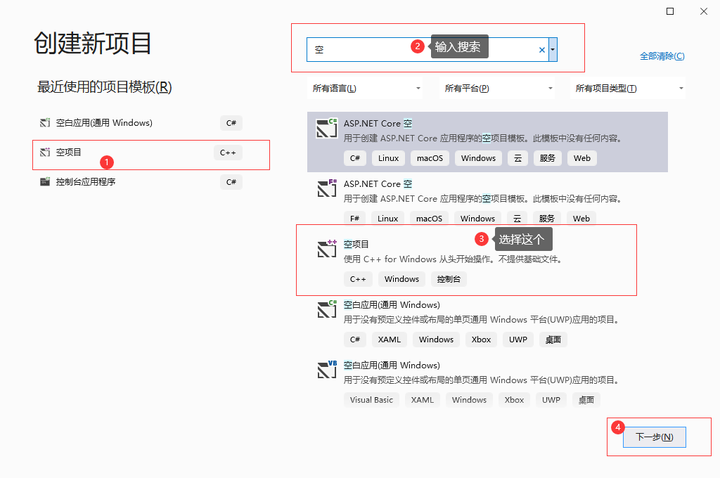The width and height of the screenshot is (720, 478).
Task: Select the C# 空白应用(通用 Windows) template title
Action: pos(392,305)
